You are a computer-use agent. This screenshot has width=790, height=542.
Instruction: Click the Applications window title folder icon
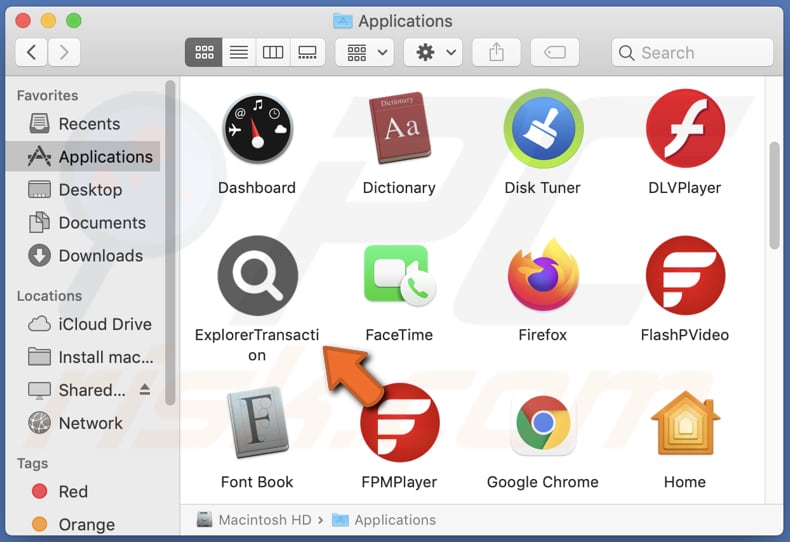[343, 21]
